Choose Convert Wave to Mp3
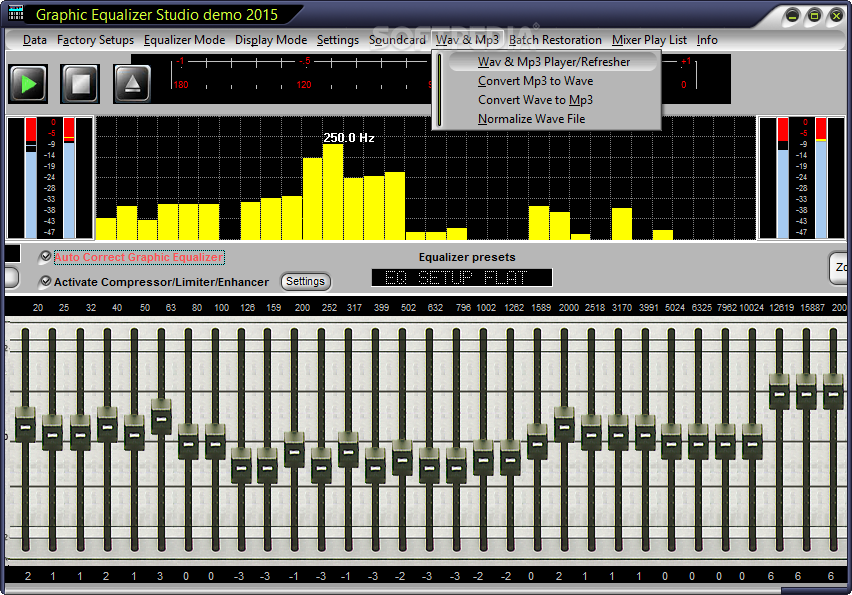 (x=535, y=100)
